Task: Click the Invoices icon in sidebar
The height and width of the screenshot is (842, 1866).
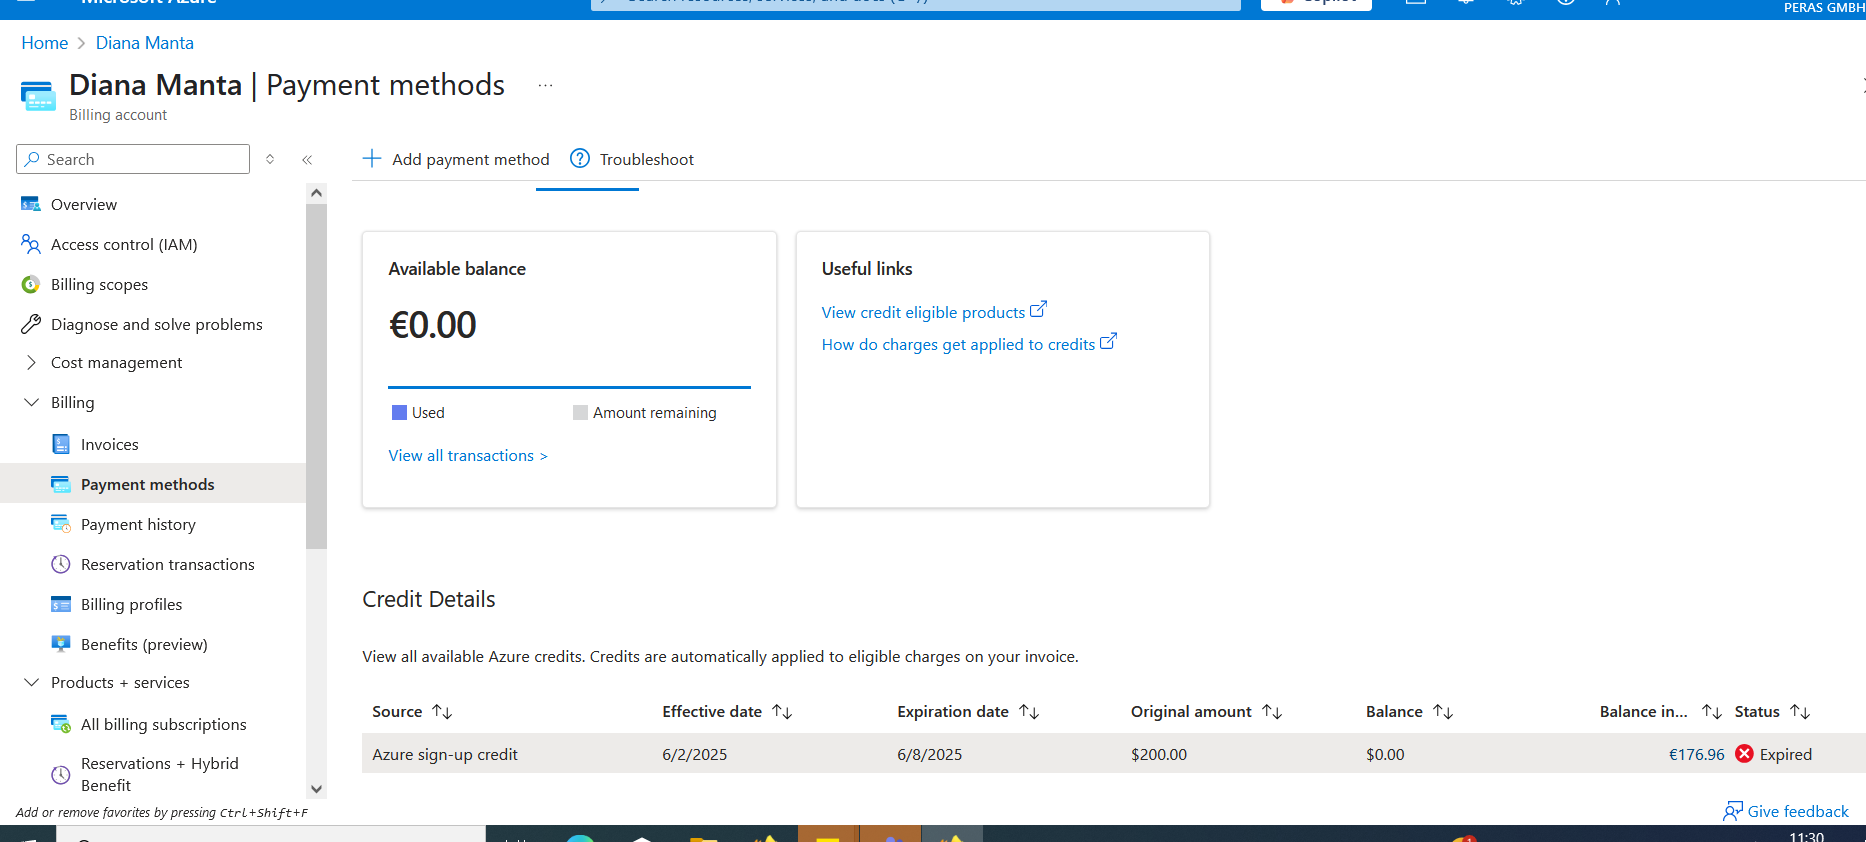Action: click(61, 444)
